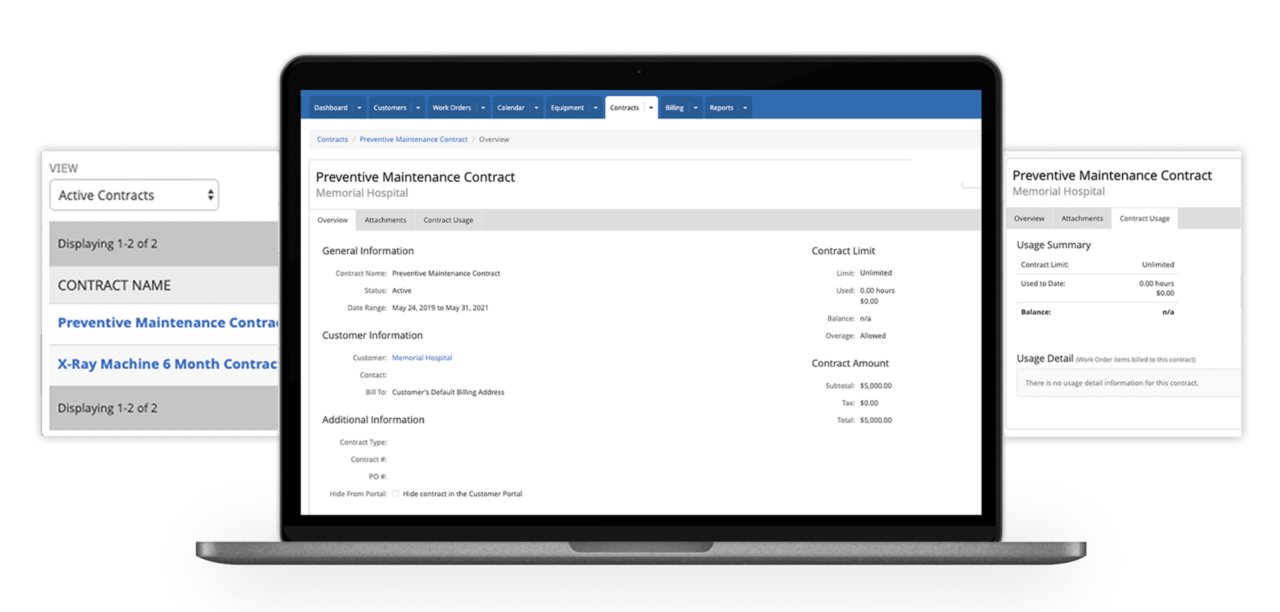Expand the Equipment dropdown arrow
Screen dimensions: 1280x612
coord(597,107)
